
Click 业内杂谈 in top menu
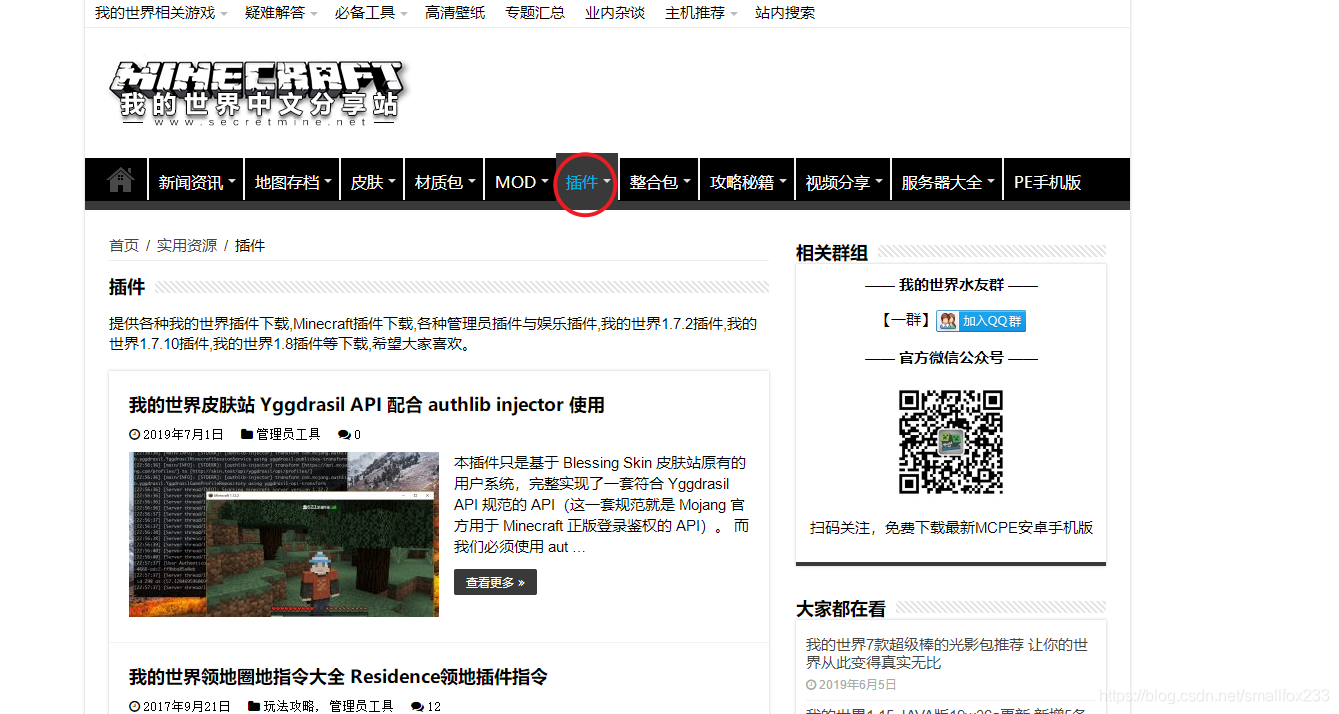[615, 13]
